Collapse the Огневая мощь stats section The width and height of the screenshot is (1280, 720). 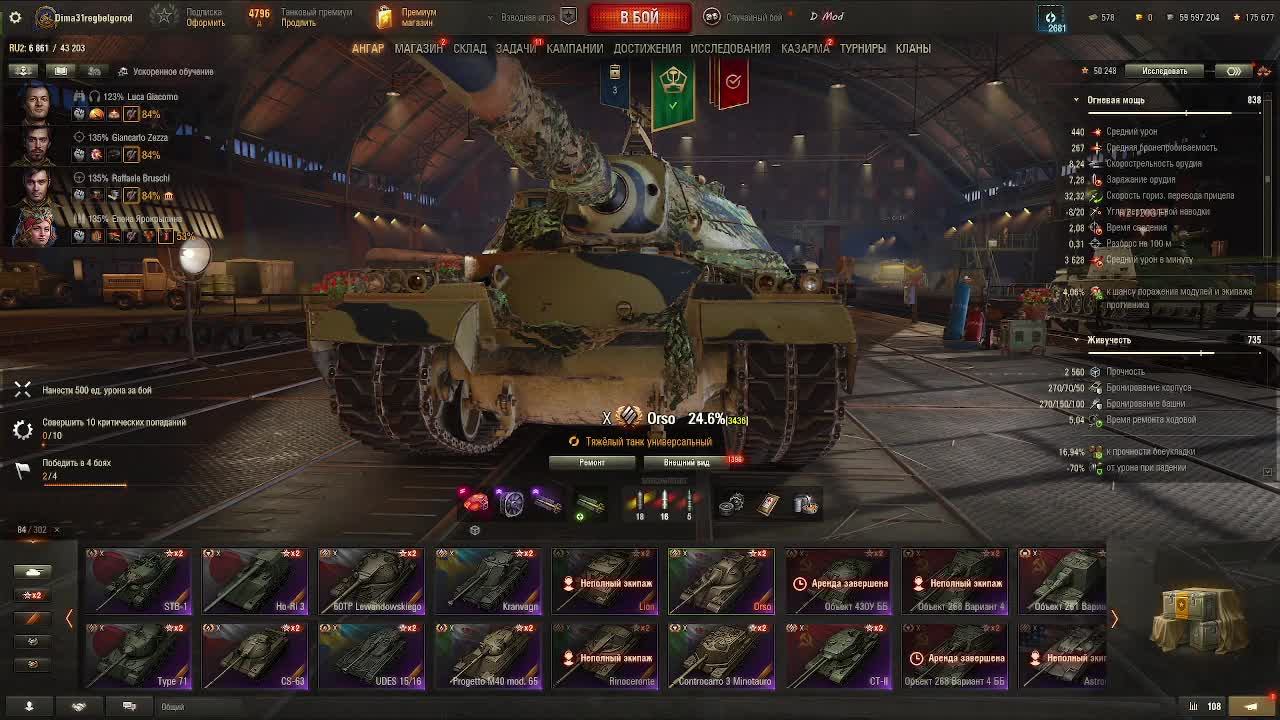pyautogui.click(x=1076, y=100)
